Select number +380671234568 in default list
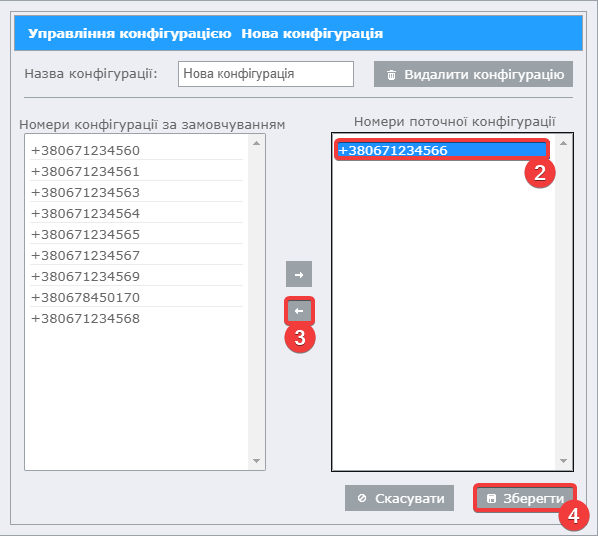This screenshot has width=598, height=536. pyautogui.click(x=137, y=318)
